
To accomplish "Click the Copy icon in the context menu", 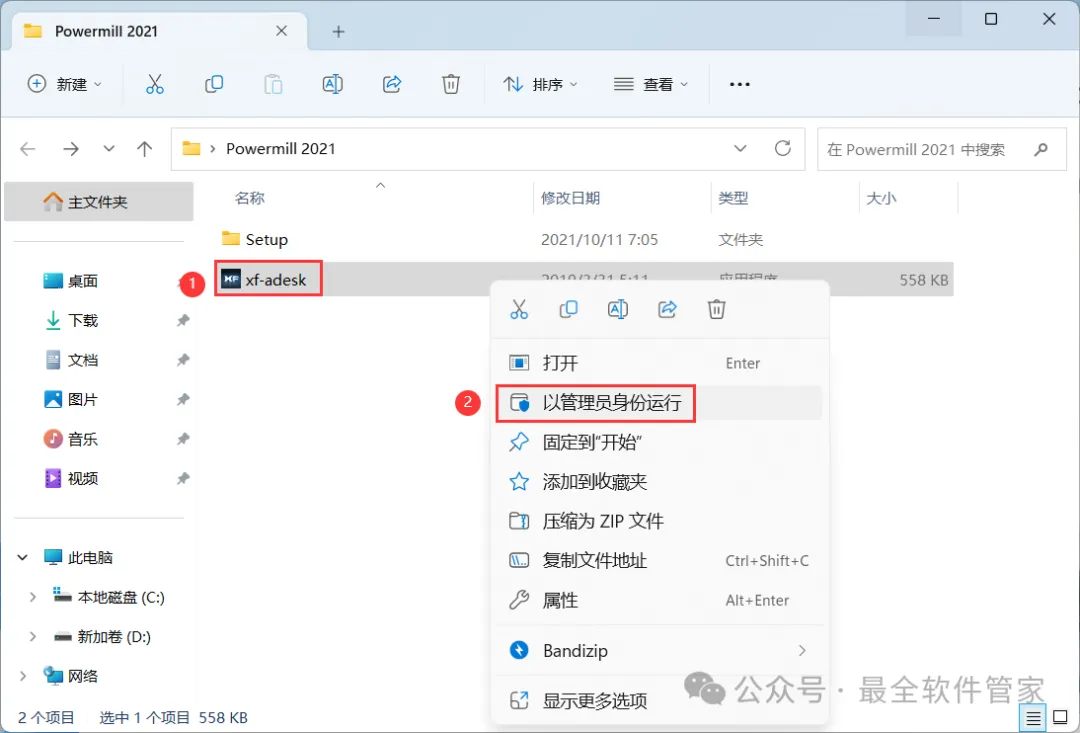I will [x=568, y=309].
